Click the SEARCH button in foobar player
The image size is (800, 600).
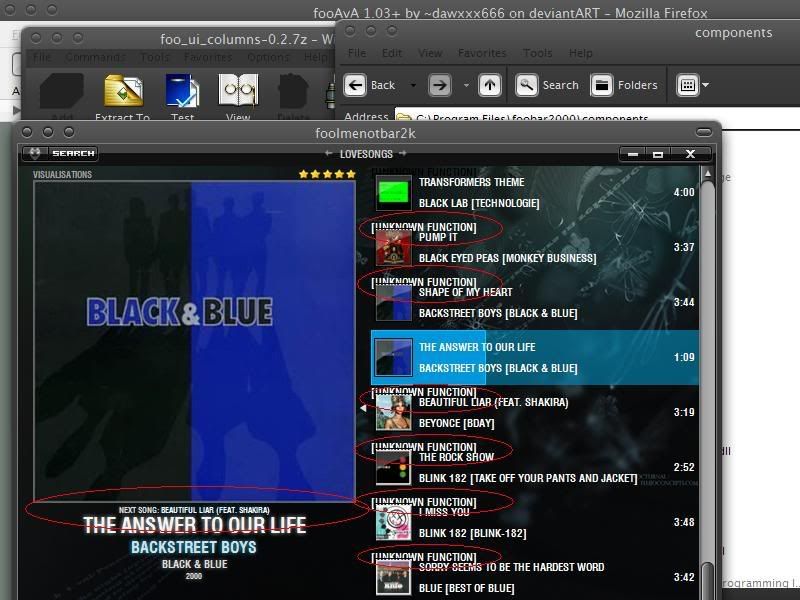click(x=73, y=153)
